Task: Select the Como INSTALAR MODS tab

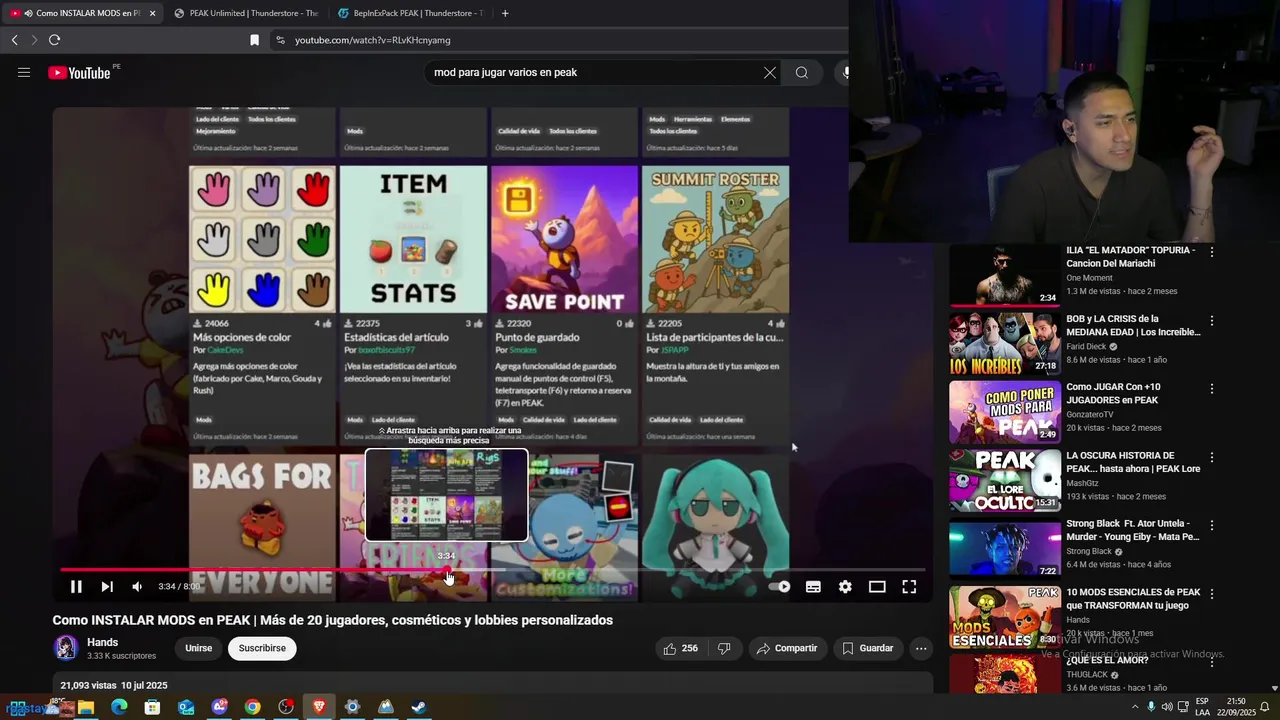Action: coord(82,13)
